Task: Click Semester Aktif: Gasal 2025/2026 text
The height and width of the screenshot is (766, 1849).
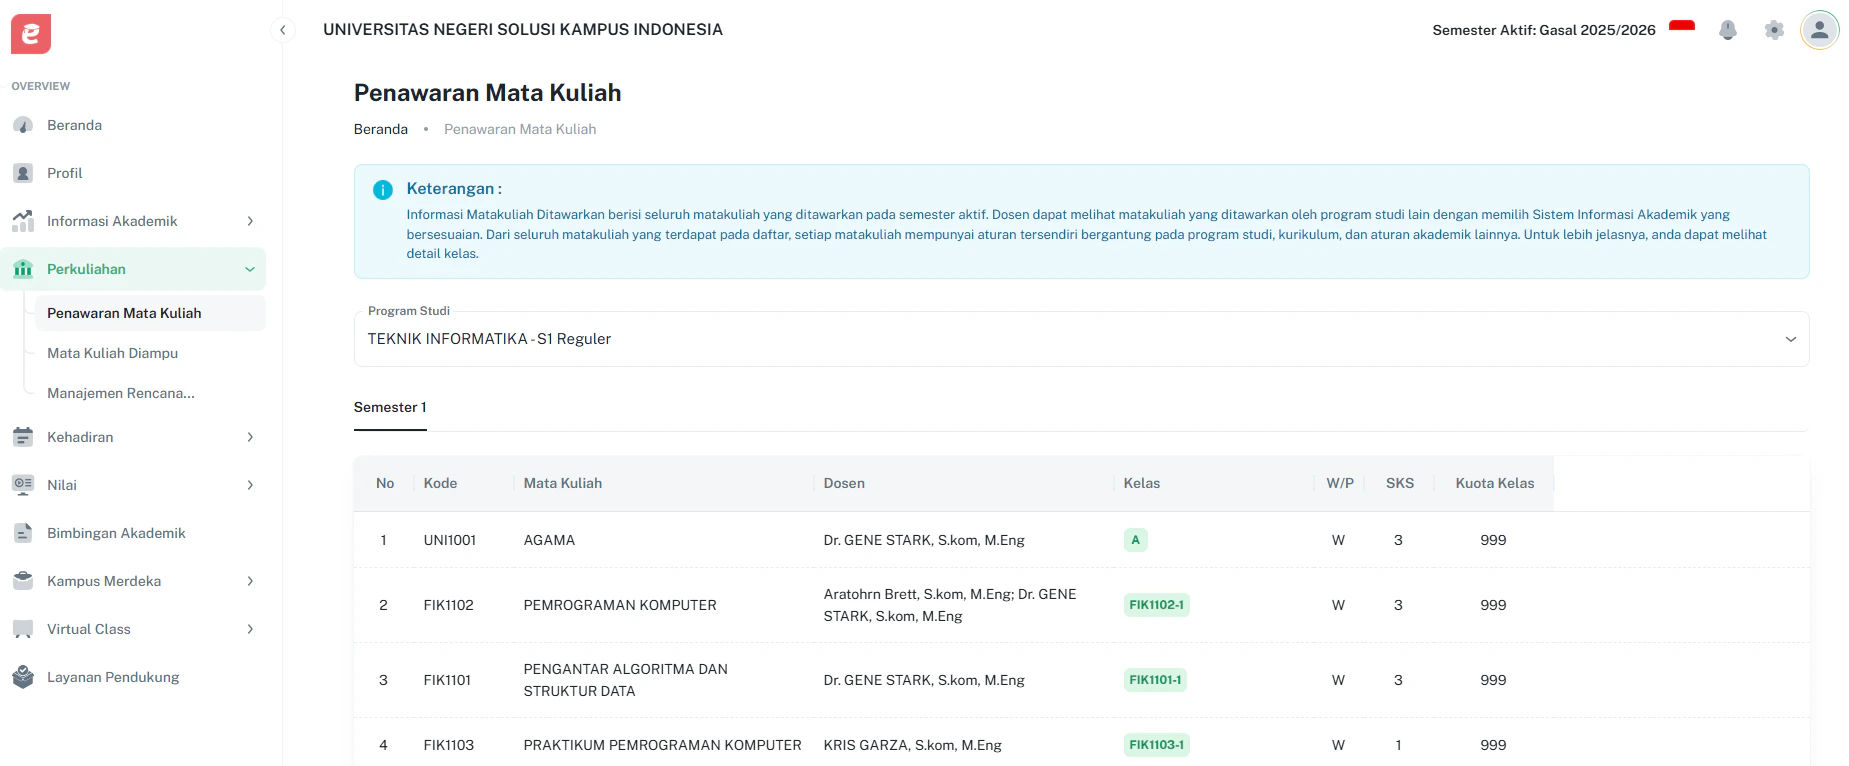Action: click(1544, 30)
